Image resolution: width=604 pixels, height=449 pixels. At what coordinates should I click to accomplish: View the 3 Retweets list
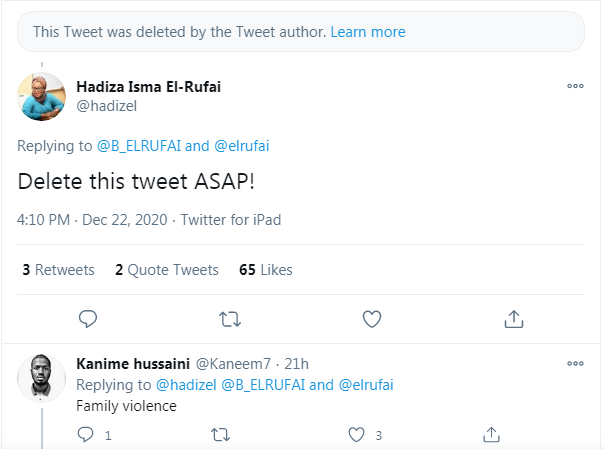(x=58, y=270)
